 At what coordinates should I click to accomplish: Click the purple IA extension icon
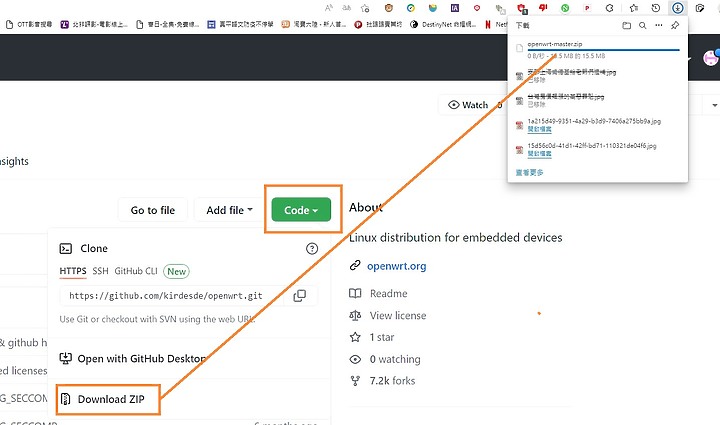455,8
